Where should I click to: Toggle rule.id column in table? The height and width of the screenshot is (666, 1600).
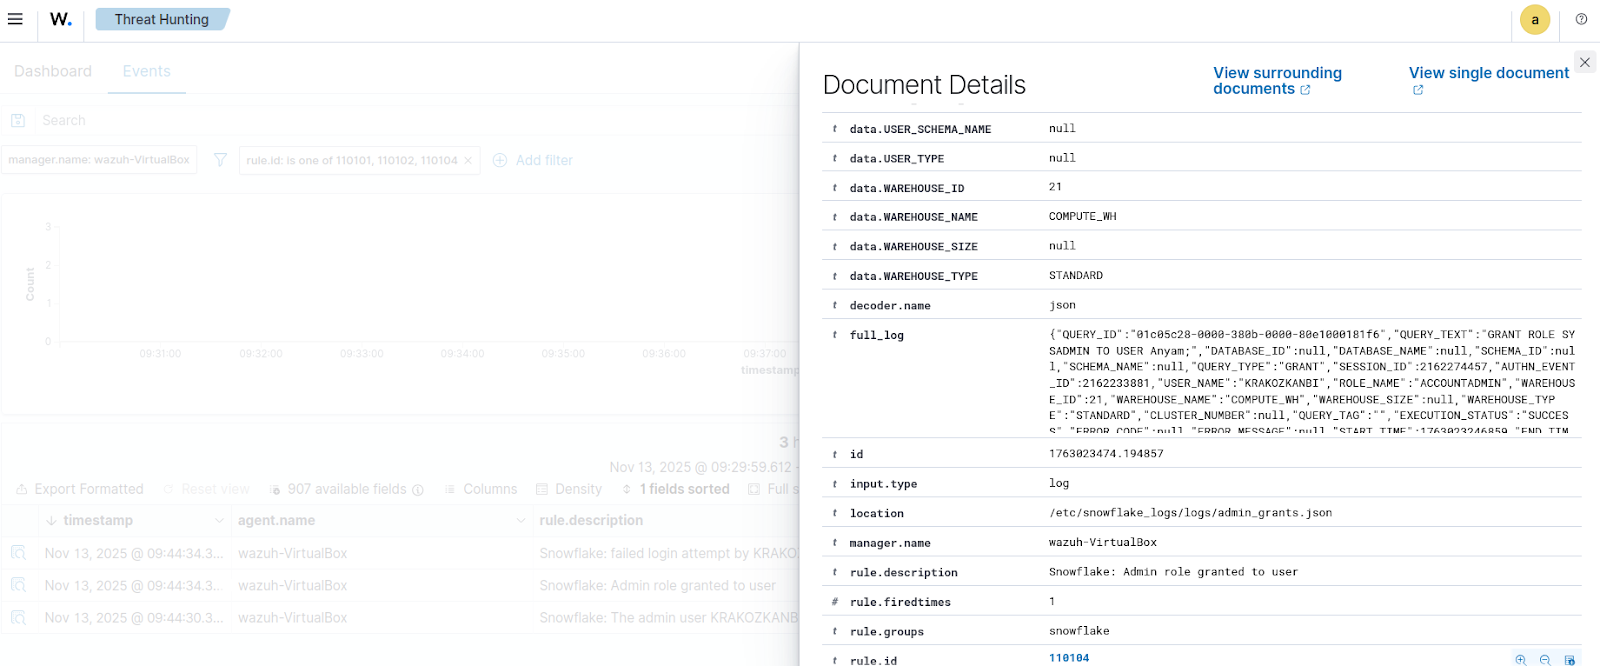point(1569,659)
